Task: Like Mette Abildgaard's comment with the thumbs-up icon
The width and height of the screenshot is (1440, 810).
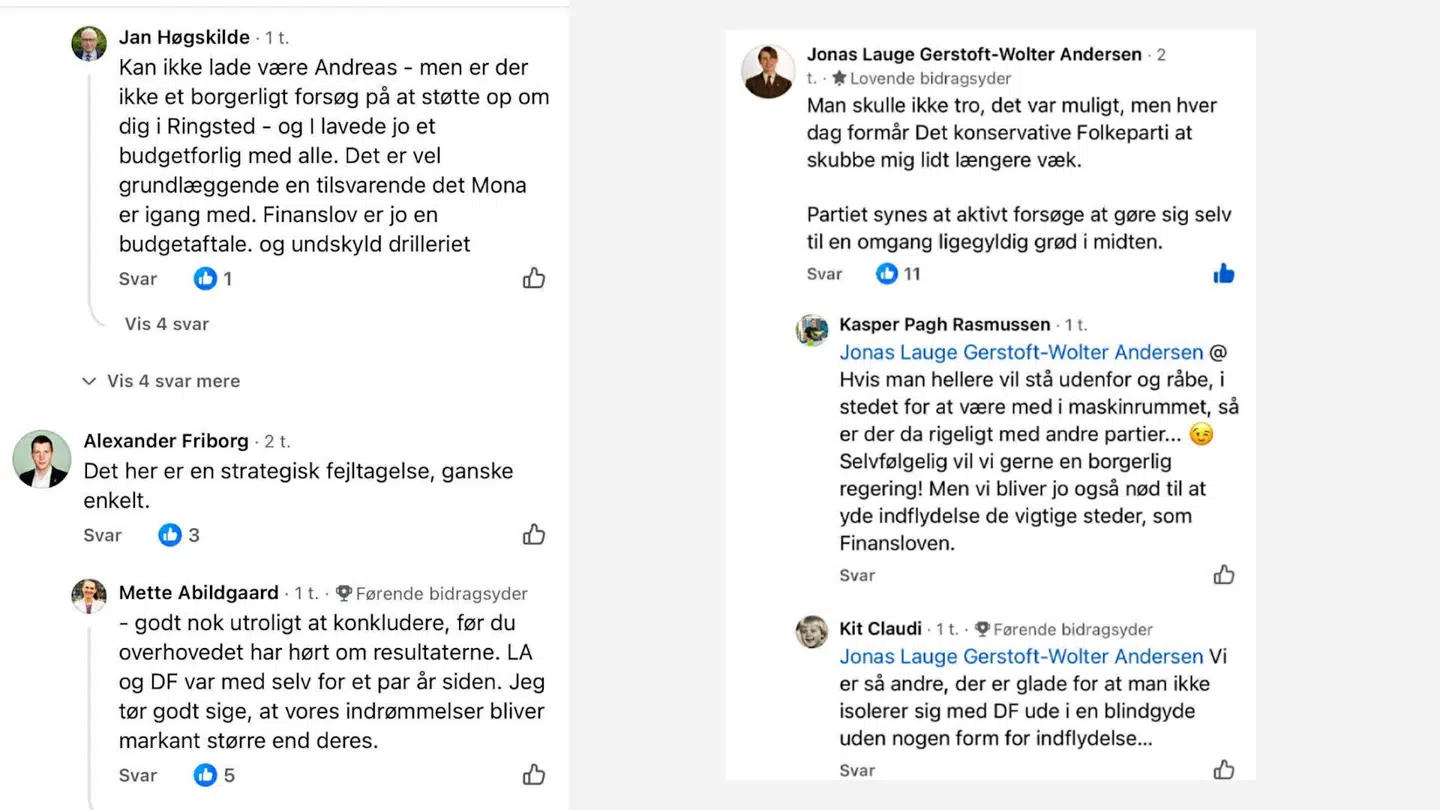Action: tap(533, 775)
